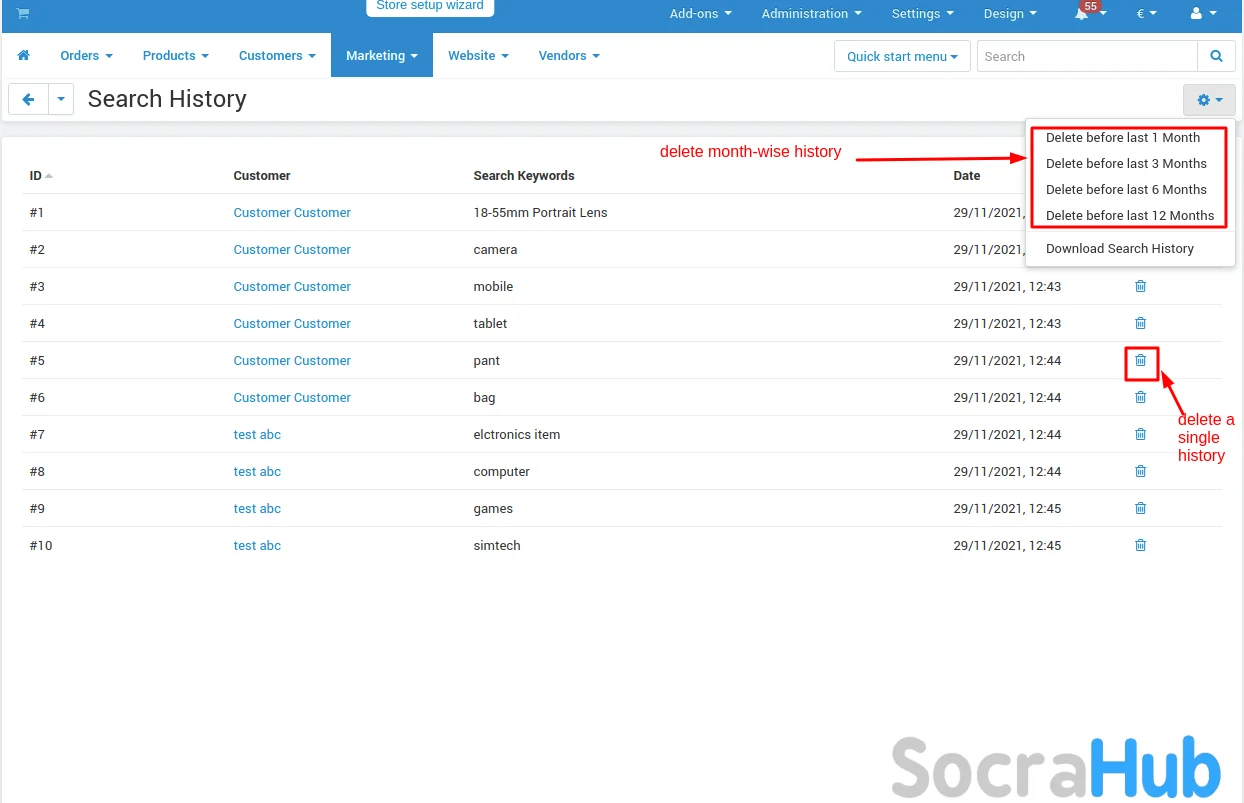1244x803 pixels.
Task: Select Delete before last 3 Months
Action: click(x=1126, y=163)
